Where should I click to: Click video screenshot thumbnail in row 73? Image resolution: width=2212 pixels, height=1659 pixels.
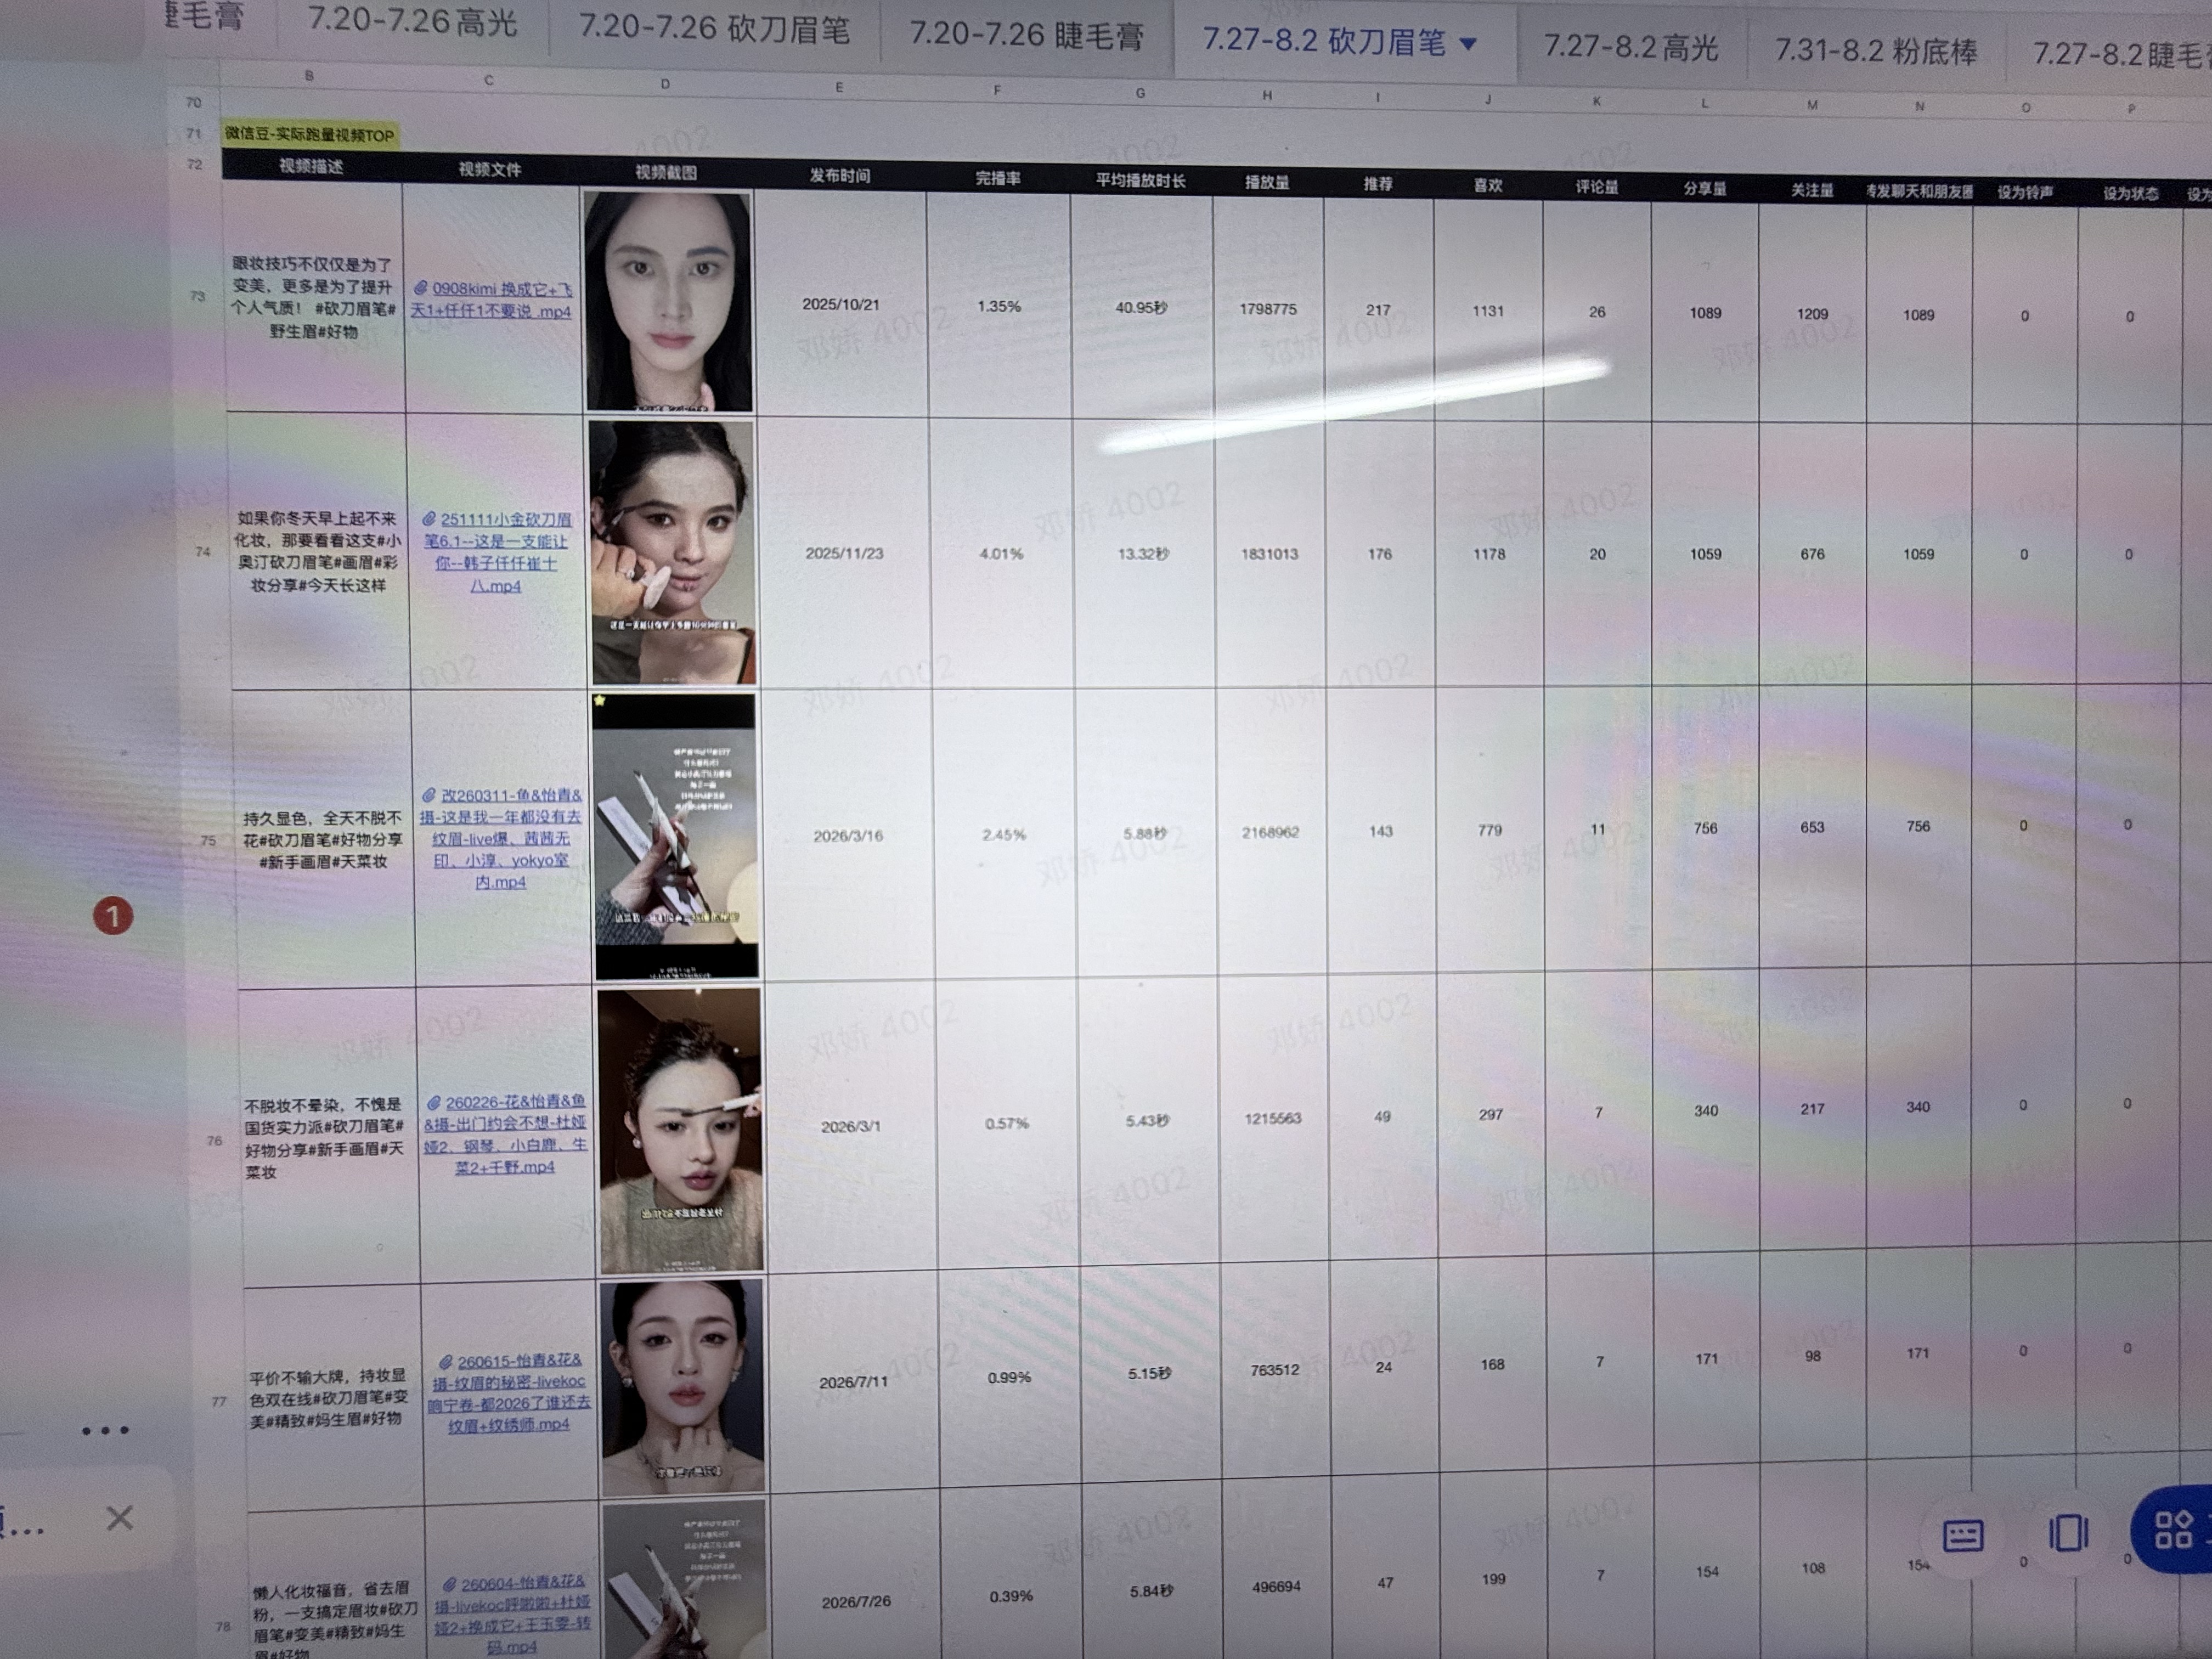tap(668, 301)
